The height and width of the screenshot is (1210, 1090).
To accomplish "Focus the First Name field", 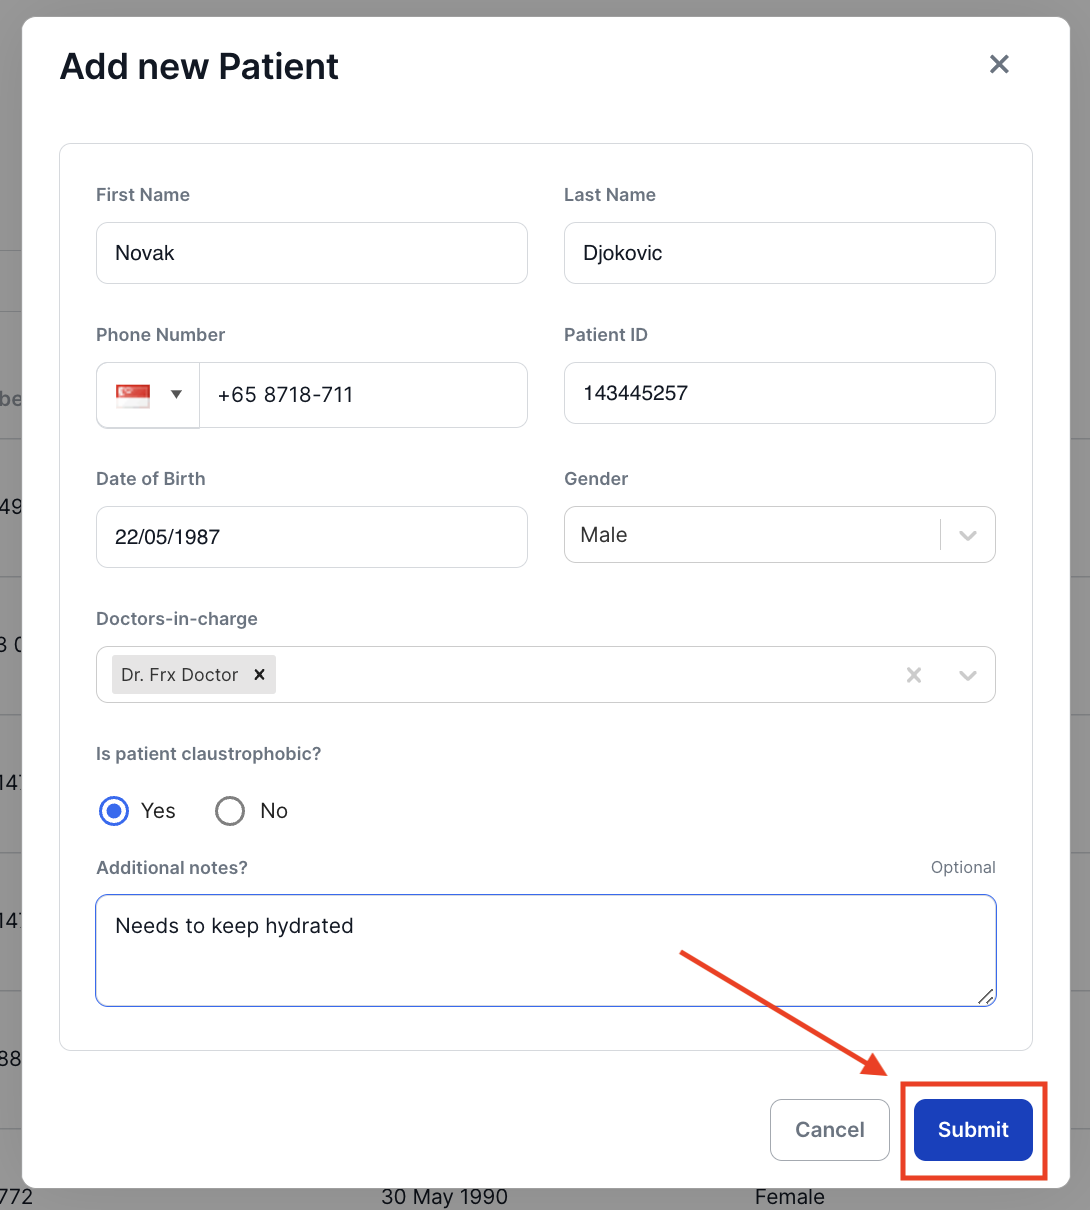I will (x=312, y=253).
